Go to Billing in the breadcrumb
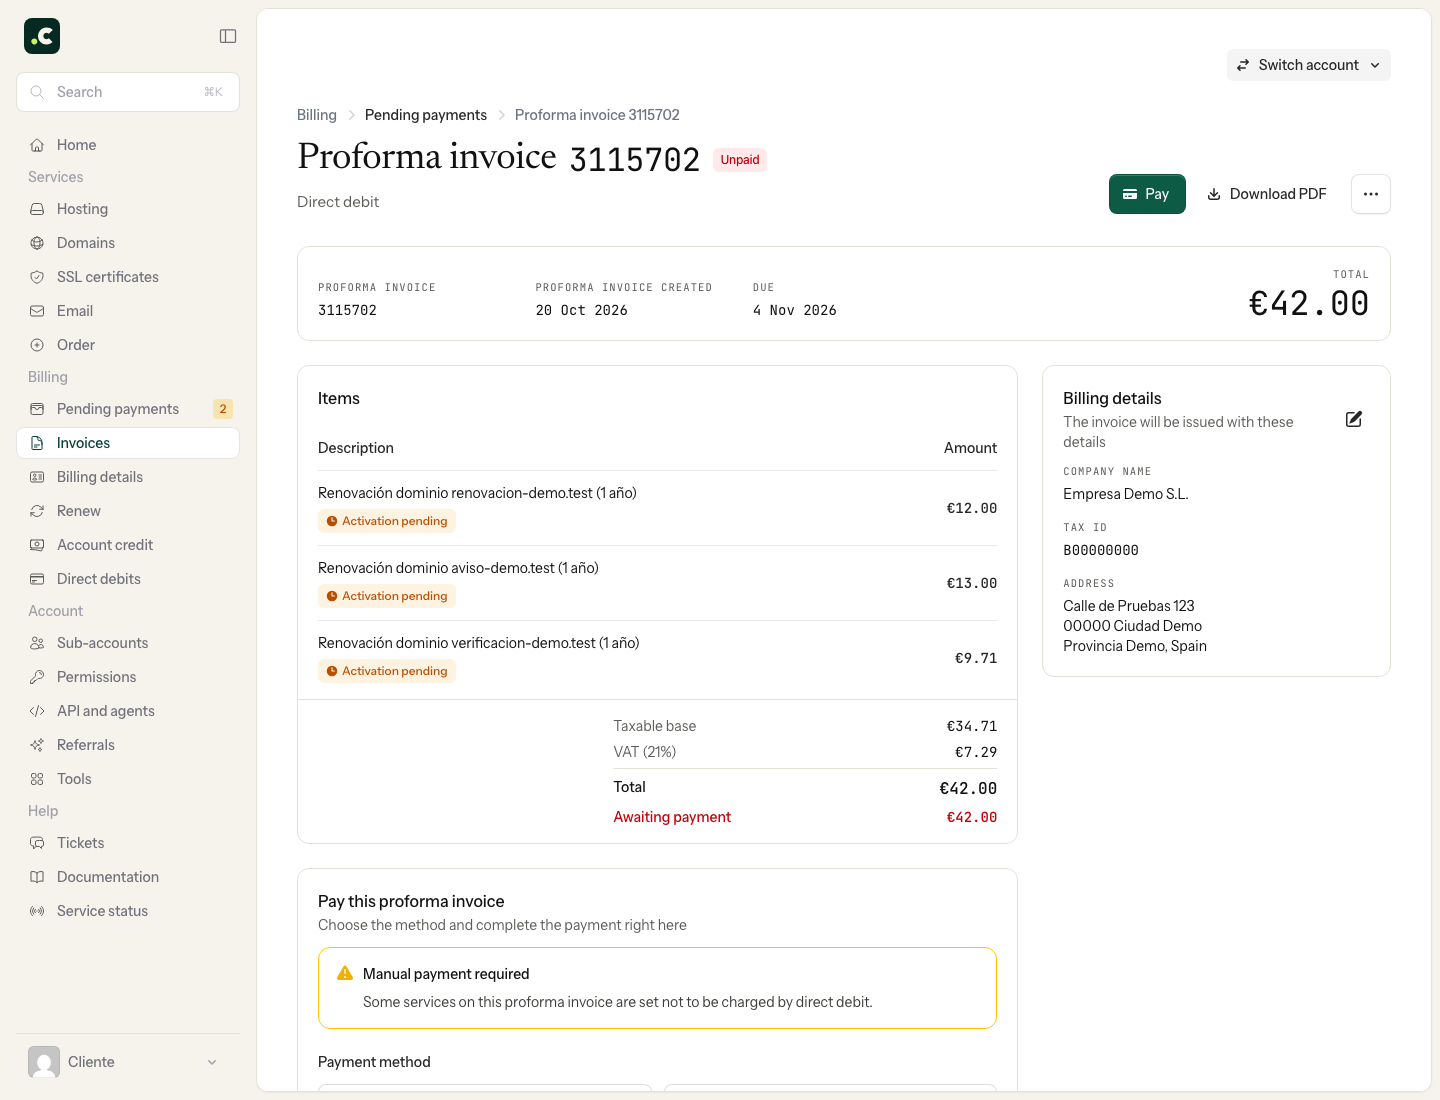 click(x=317, y=115)
